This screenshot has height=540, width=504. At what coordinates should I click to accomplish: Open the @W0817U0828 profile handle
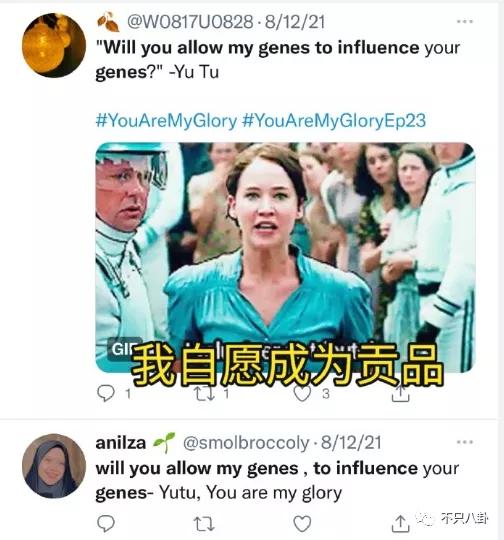coord(190,22)
